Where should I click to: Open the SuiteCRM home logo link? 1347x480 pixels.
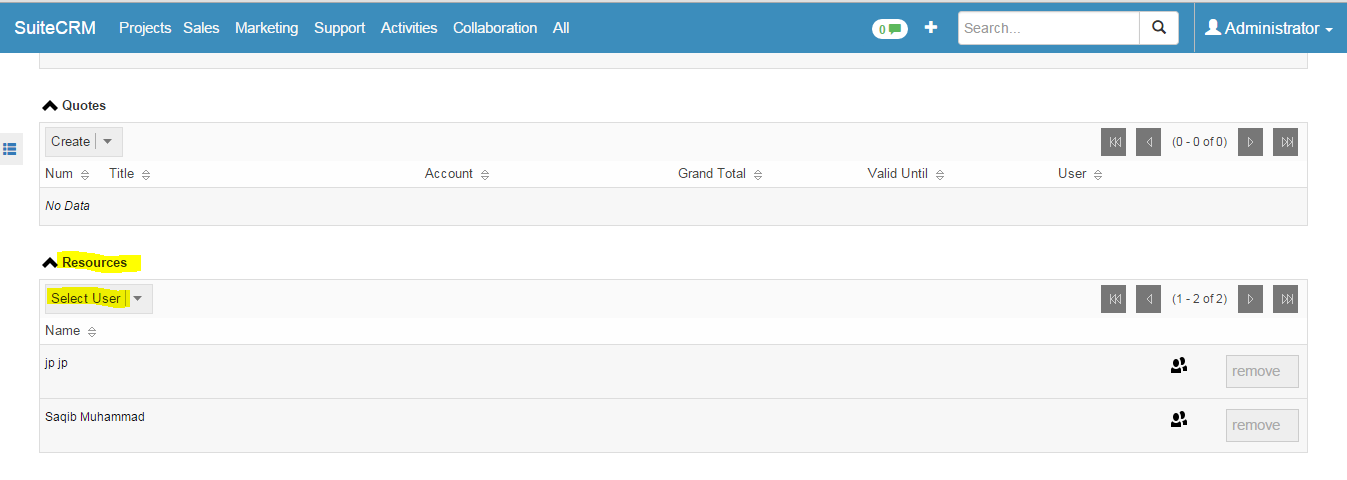(x=55, y=28)
